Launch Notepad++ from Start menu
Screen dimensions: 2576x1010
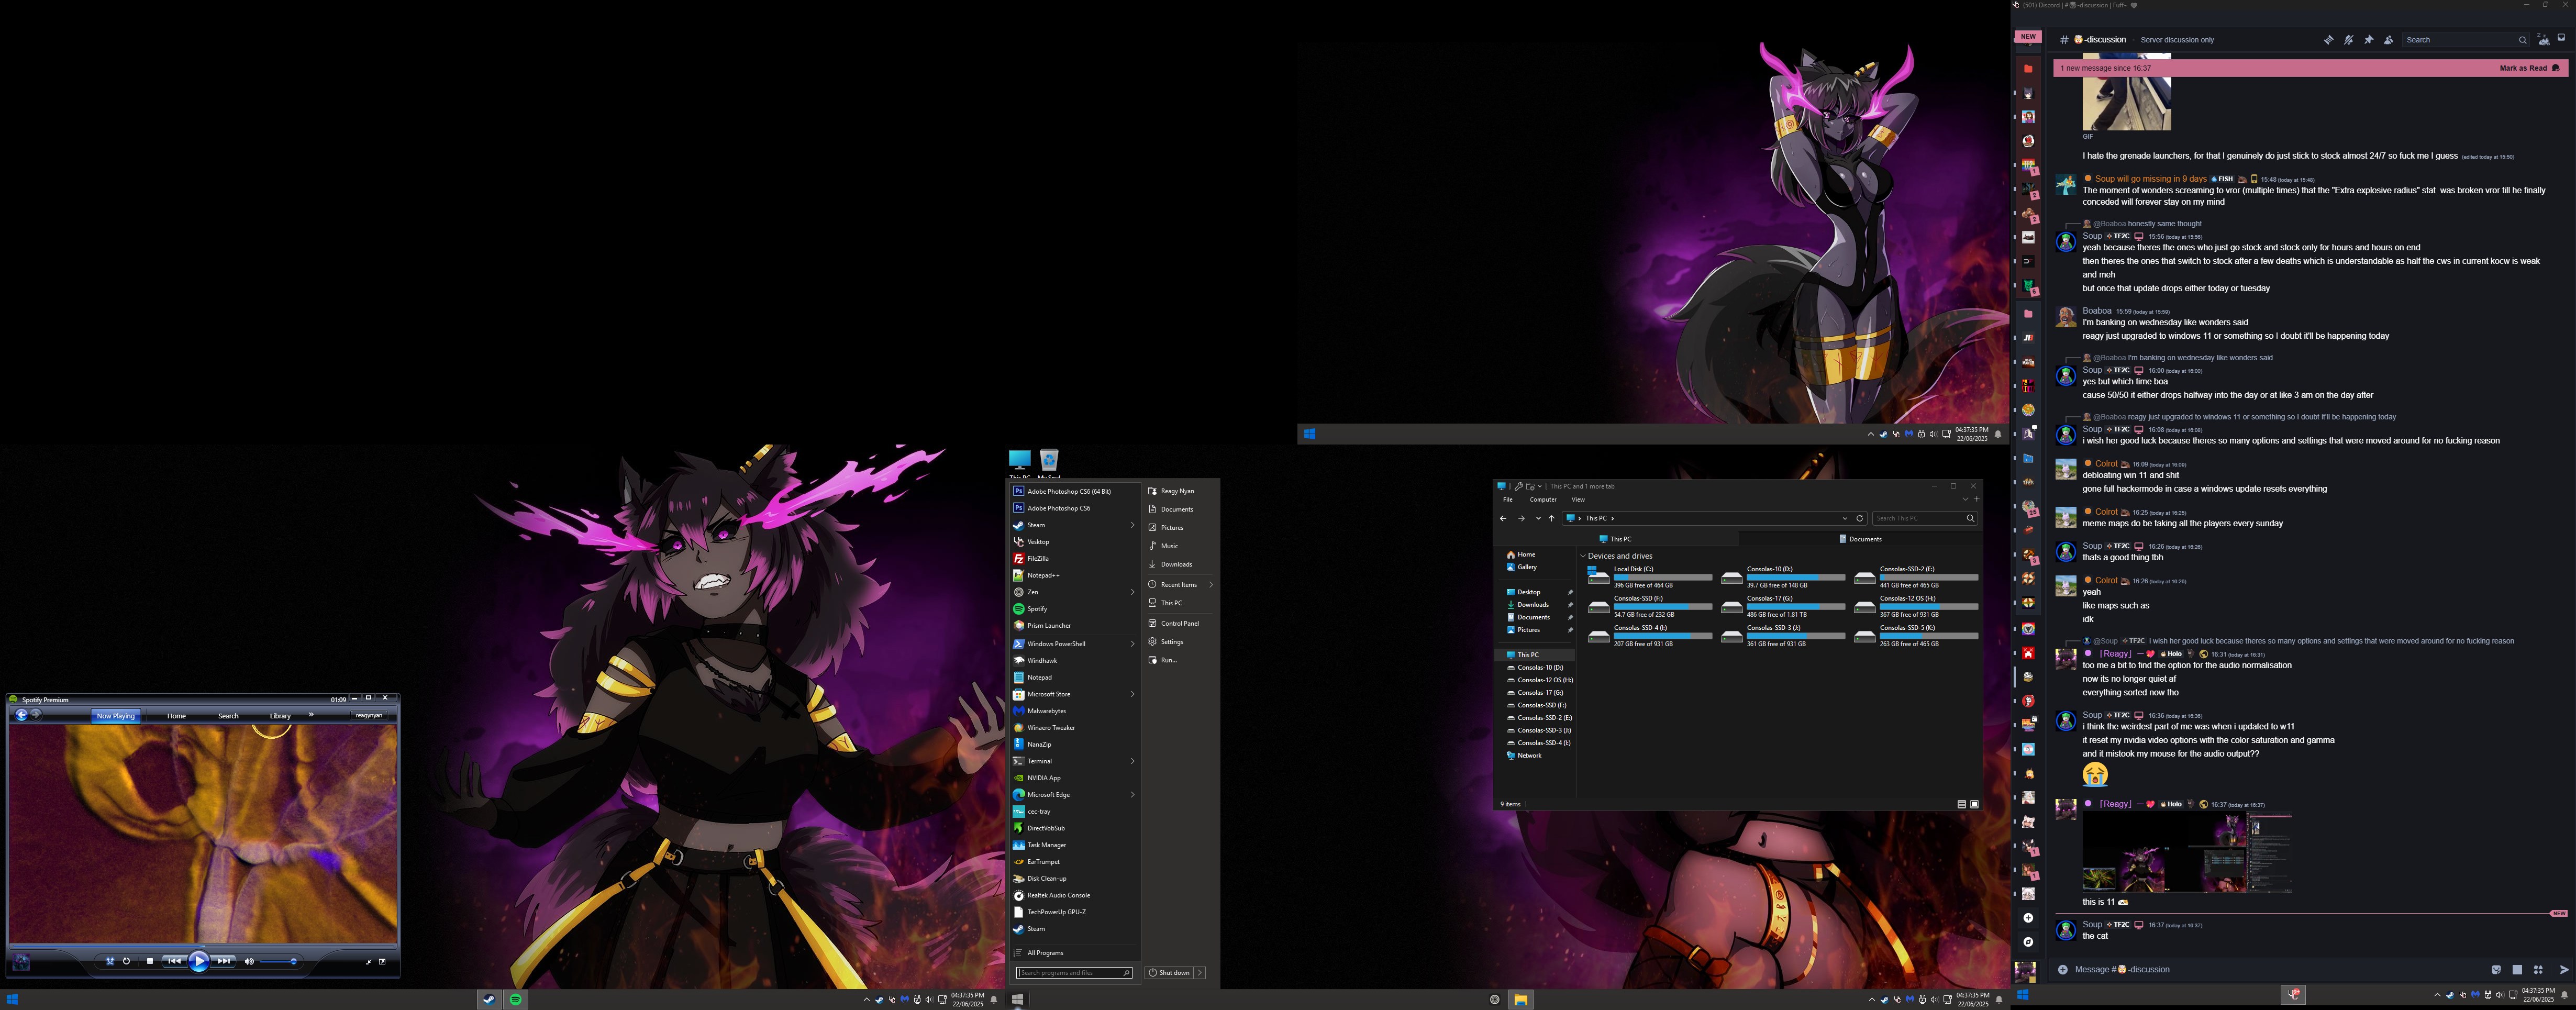pos(1074,575)
